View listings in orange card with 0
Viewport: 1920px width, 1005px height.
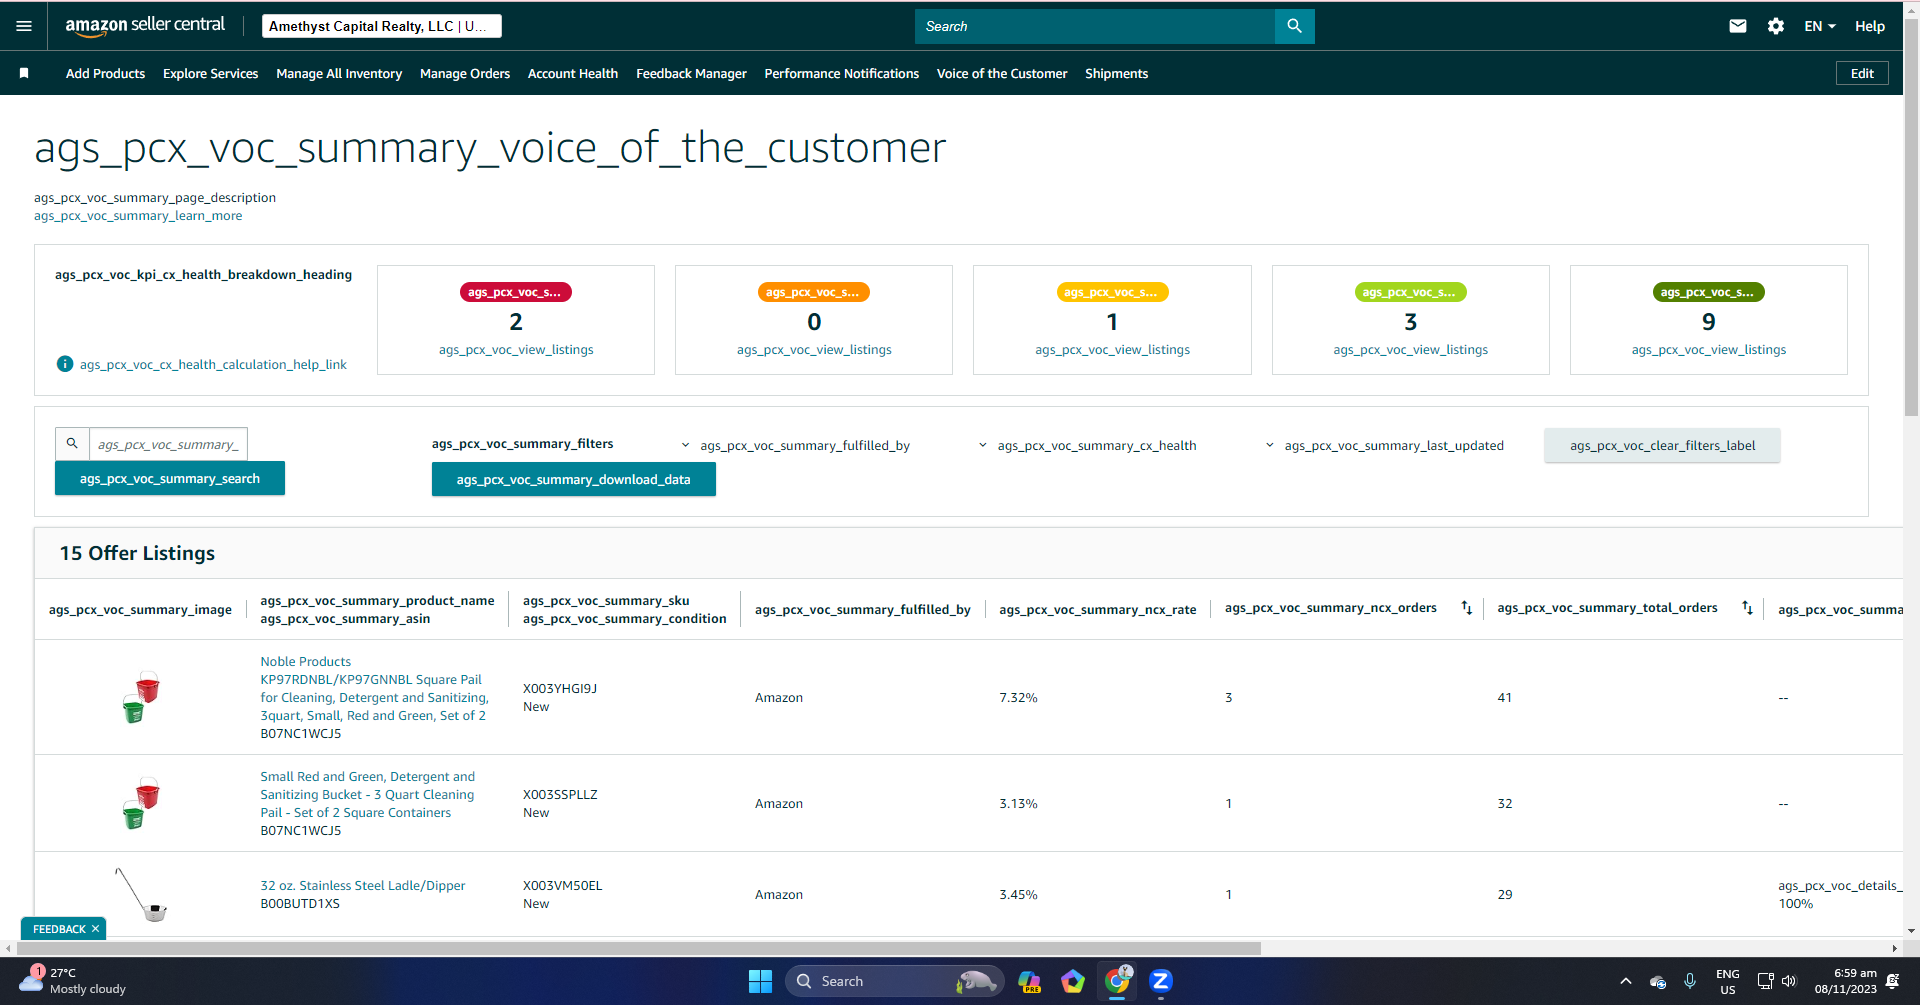[814, 349]
